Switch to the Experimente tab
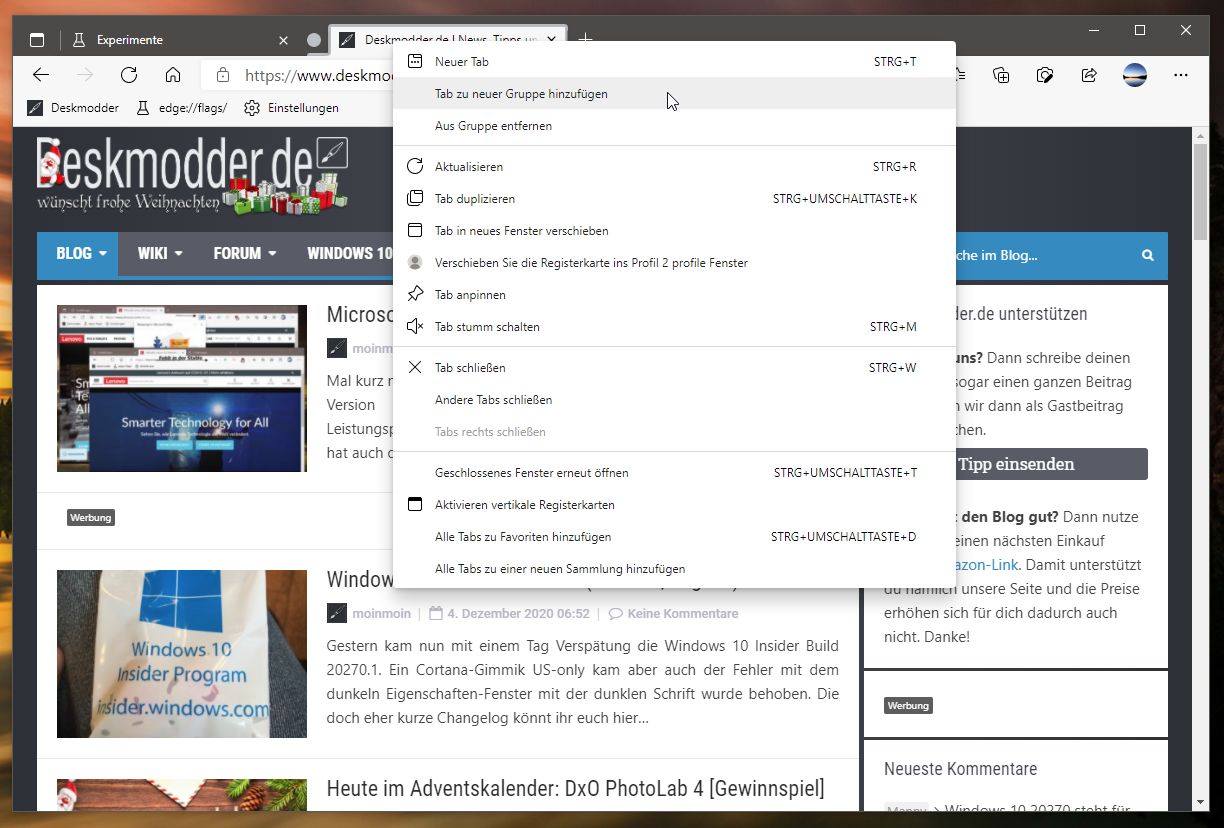The image size is (1224, 828). [x=180, y=40]
